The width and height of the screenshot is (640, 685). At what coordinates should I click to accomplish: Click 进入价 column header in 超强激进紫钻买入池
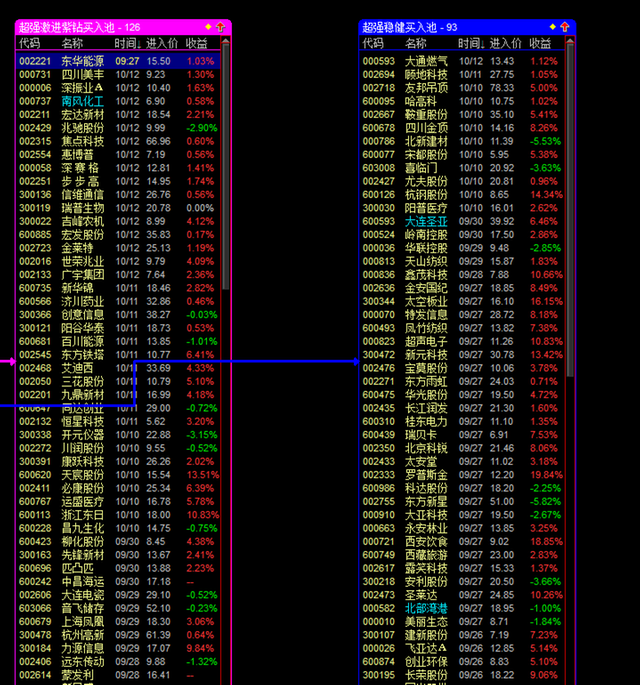point(161,43)
